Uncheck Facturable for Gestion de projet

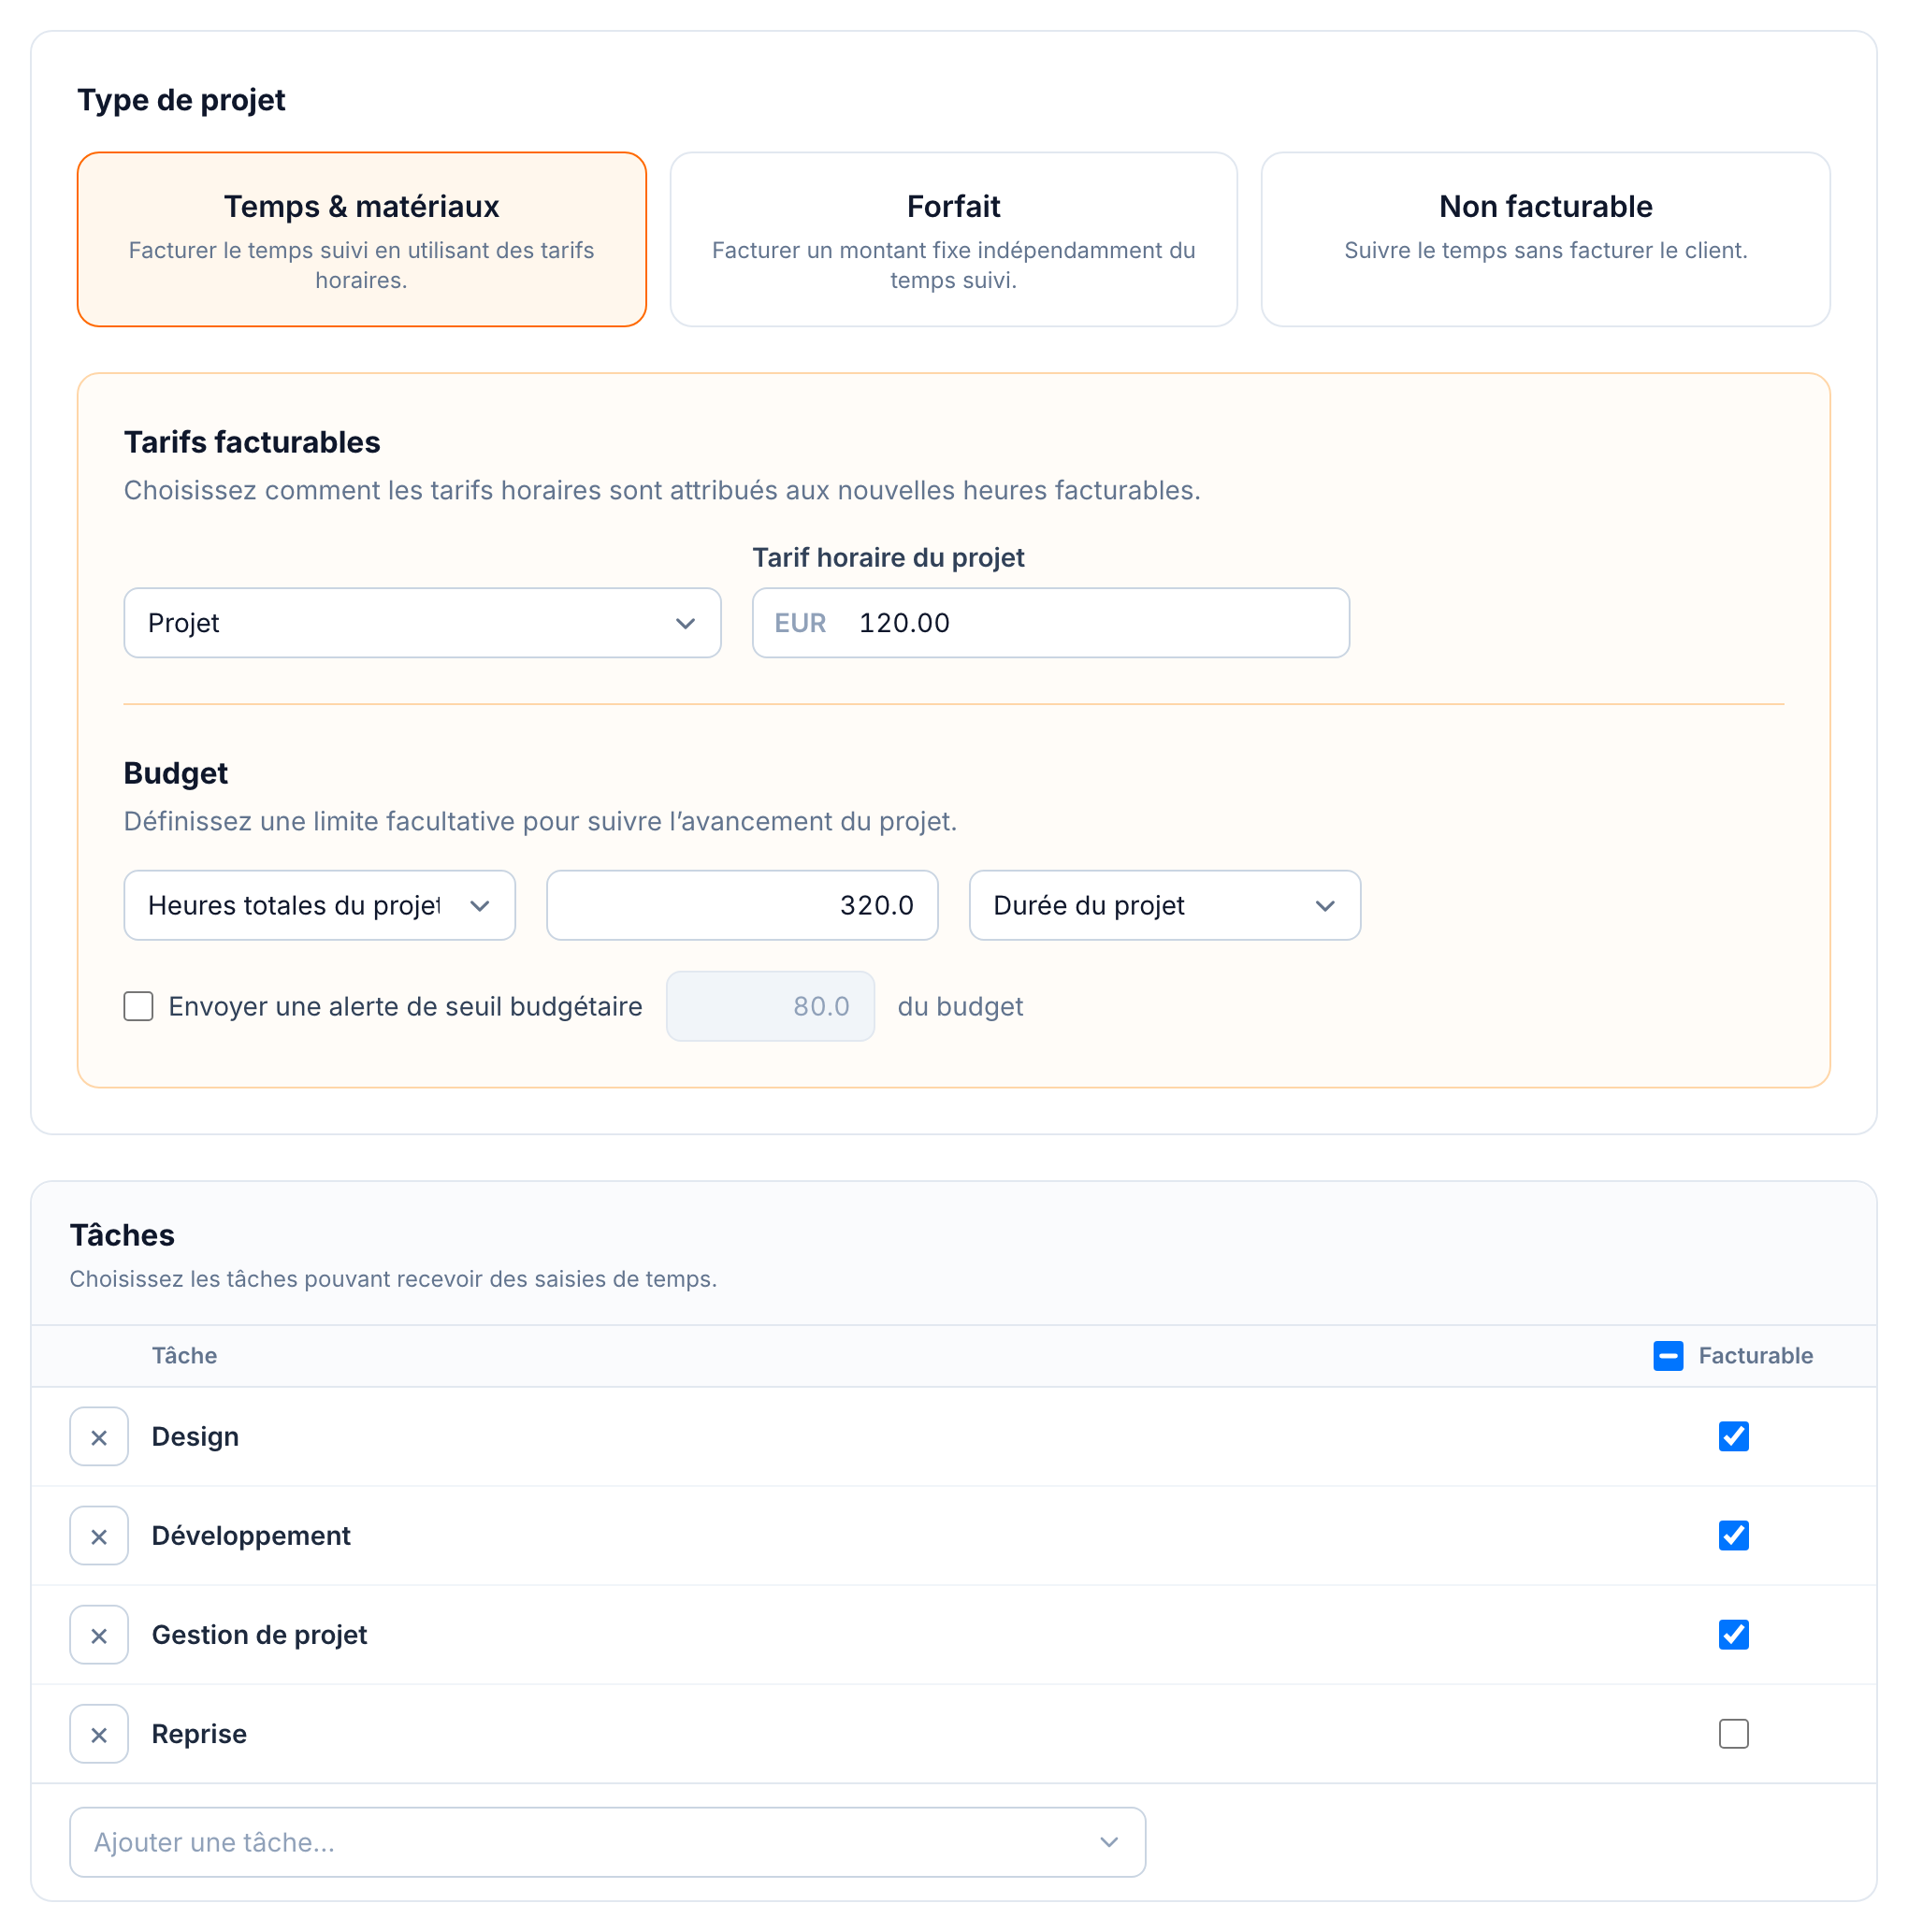[x=1733, y=1635]
